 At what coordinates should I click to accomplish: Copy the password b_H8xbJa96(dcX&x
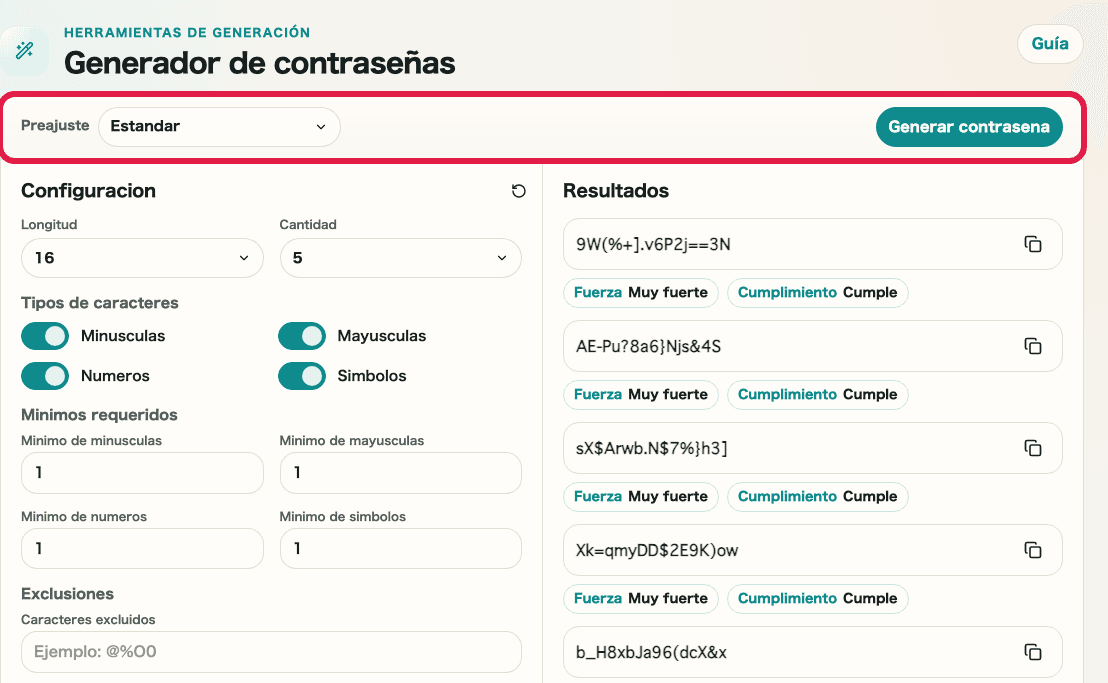click(1033, 651)
